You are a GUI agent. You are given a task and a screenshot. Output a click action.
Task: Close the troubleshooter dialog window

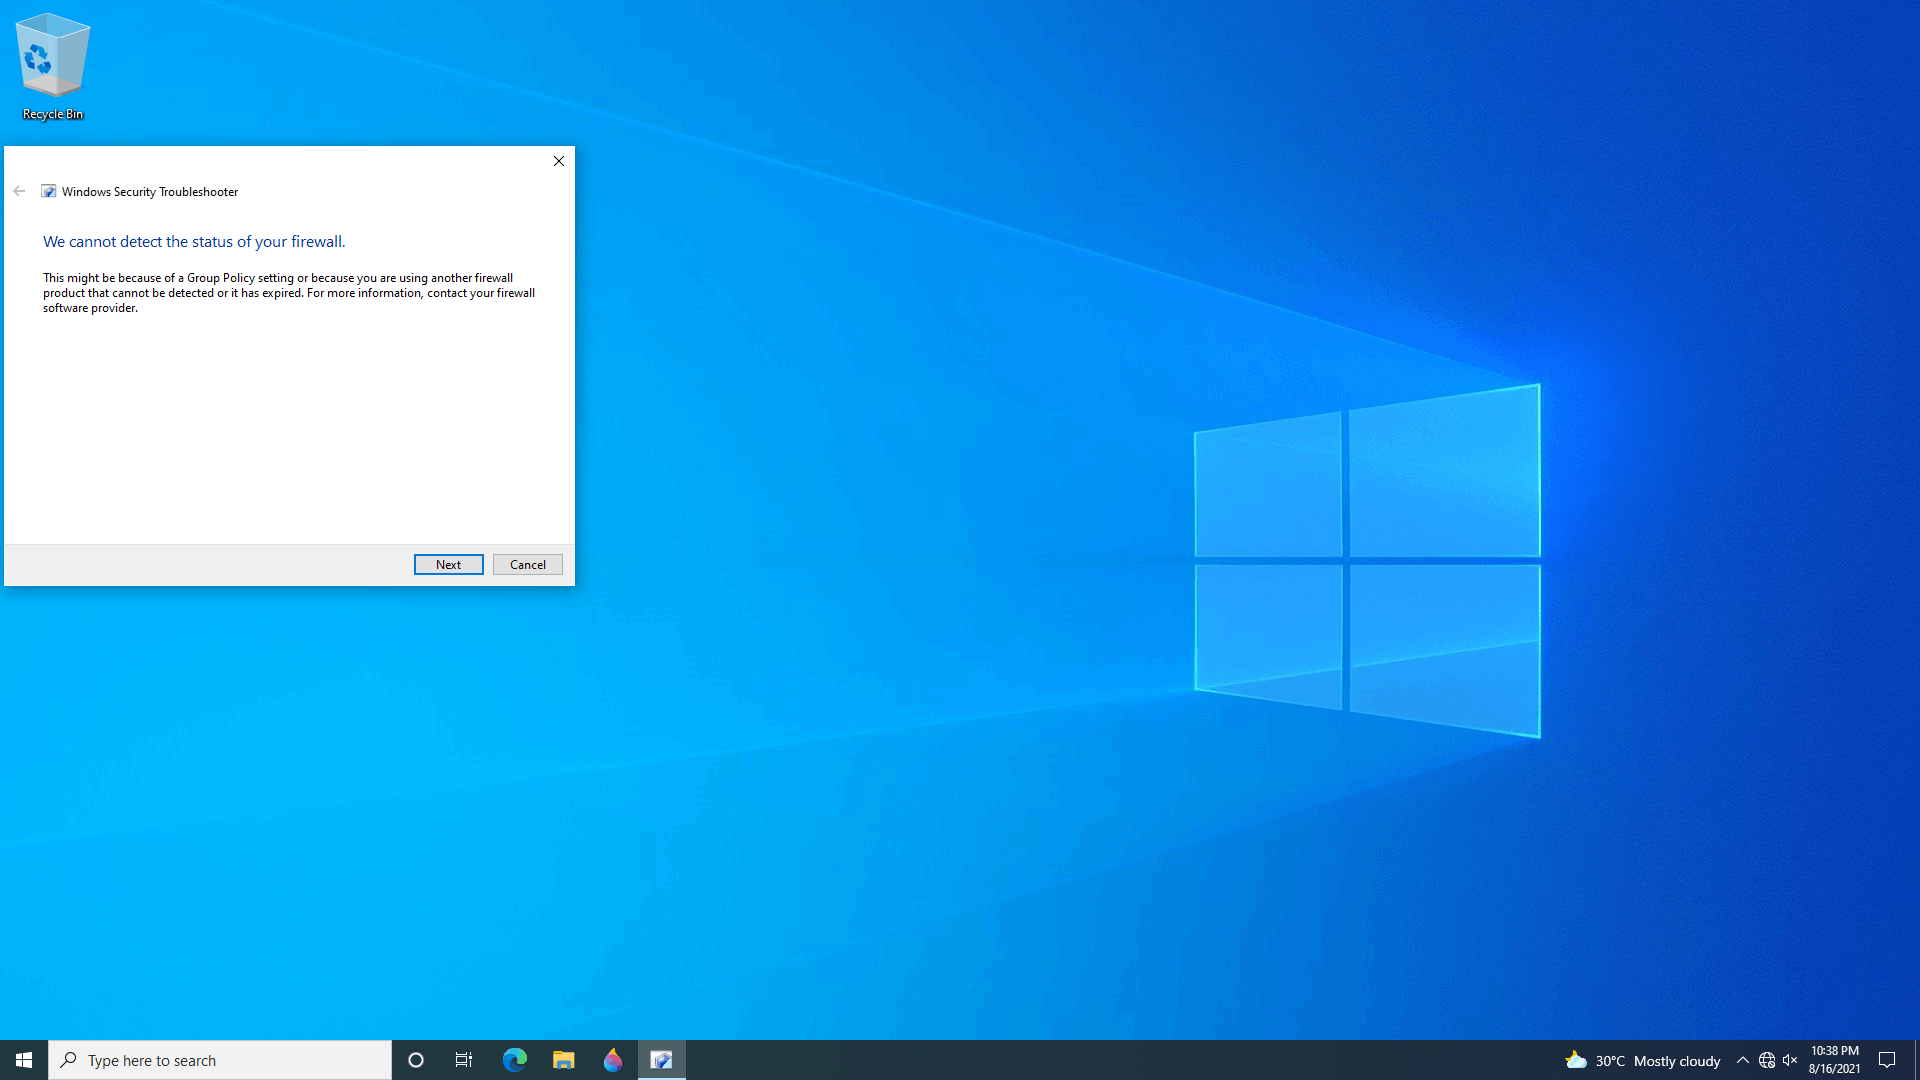pyautogui.click(x=559, y=161)
